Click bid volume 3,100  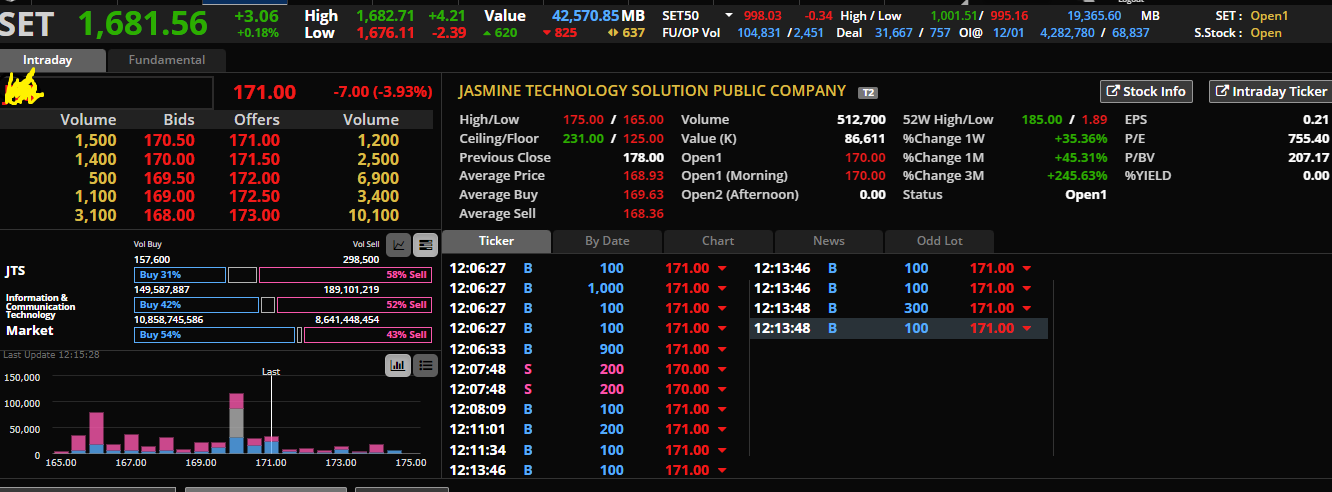tap(96, 215)
